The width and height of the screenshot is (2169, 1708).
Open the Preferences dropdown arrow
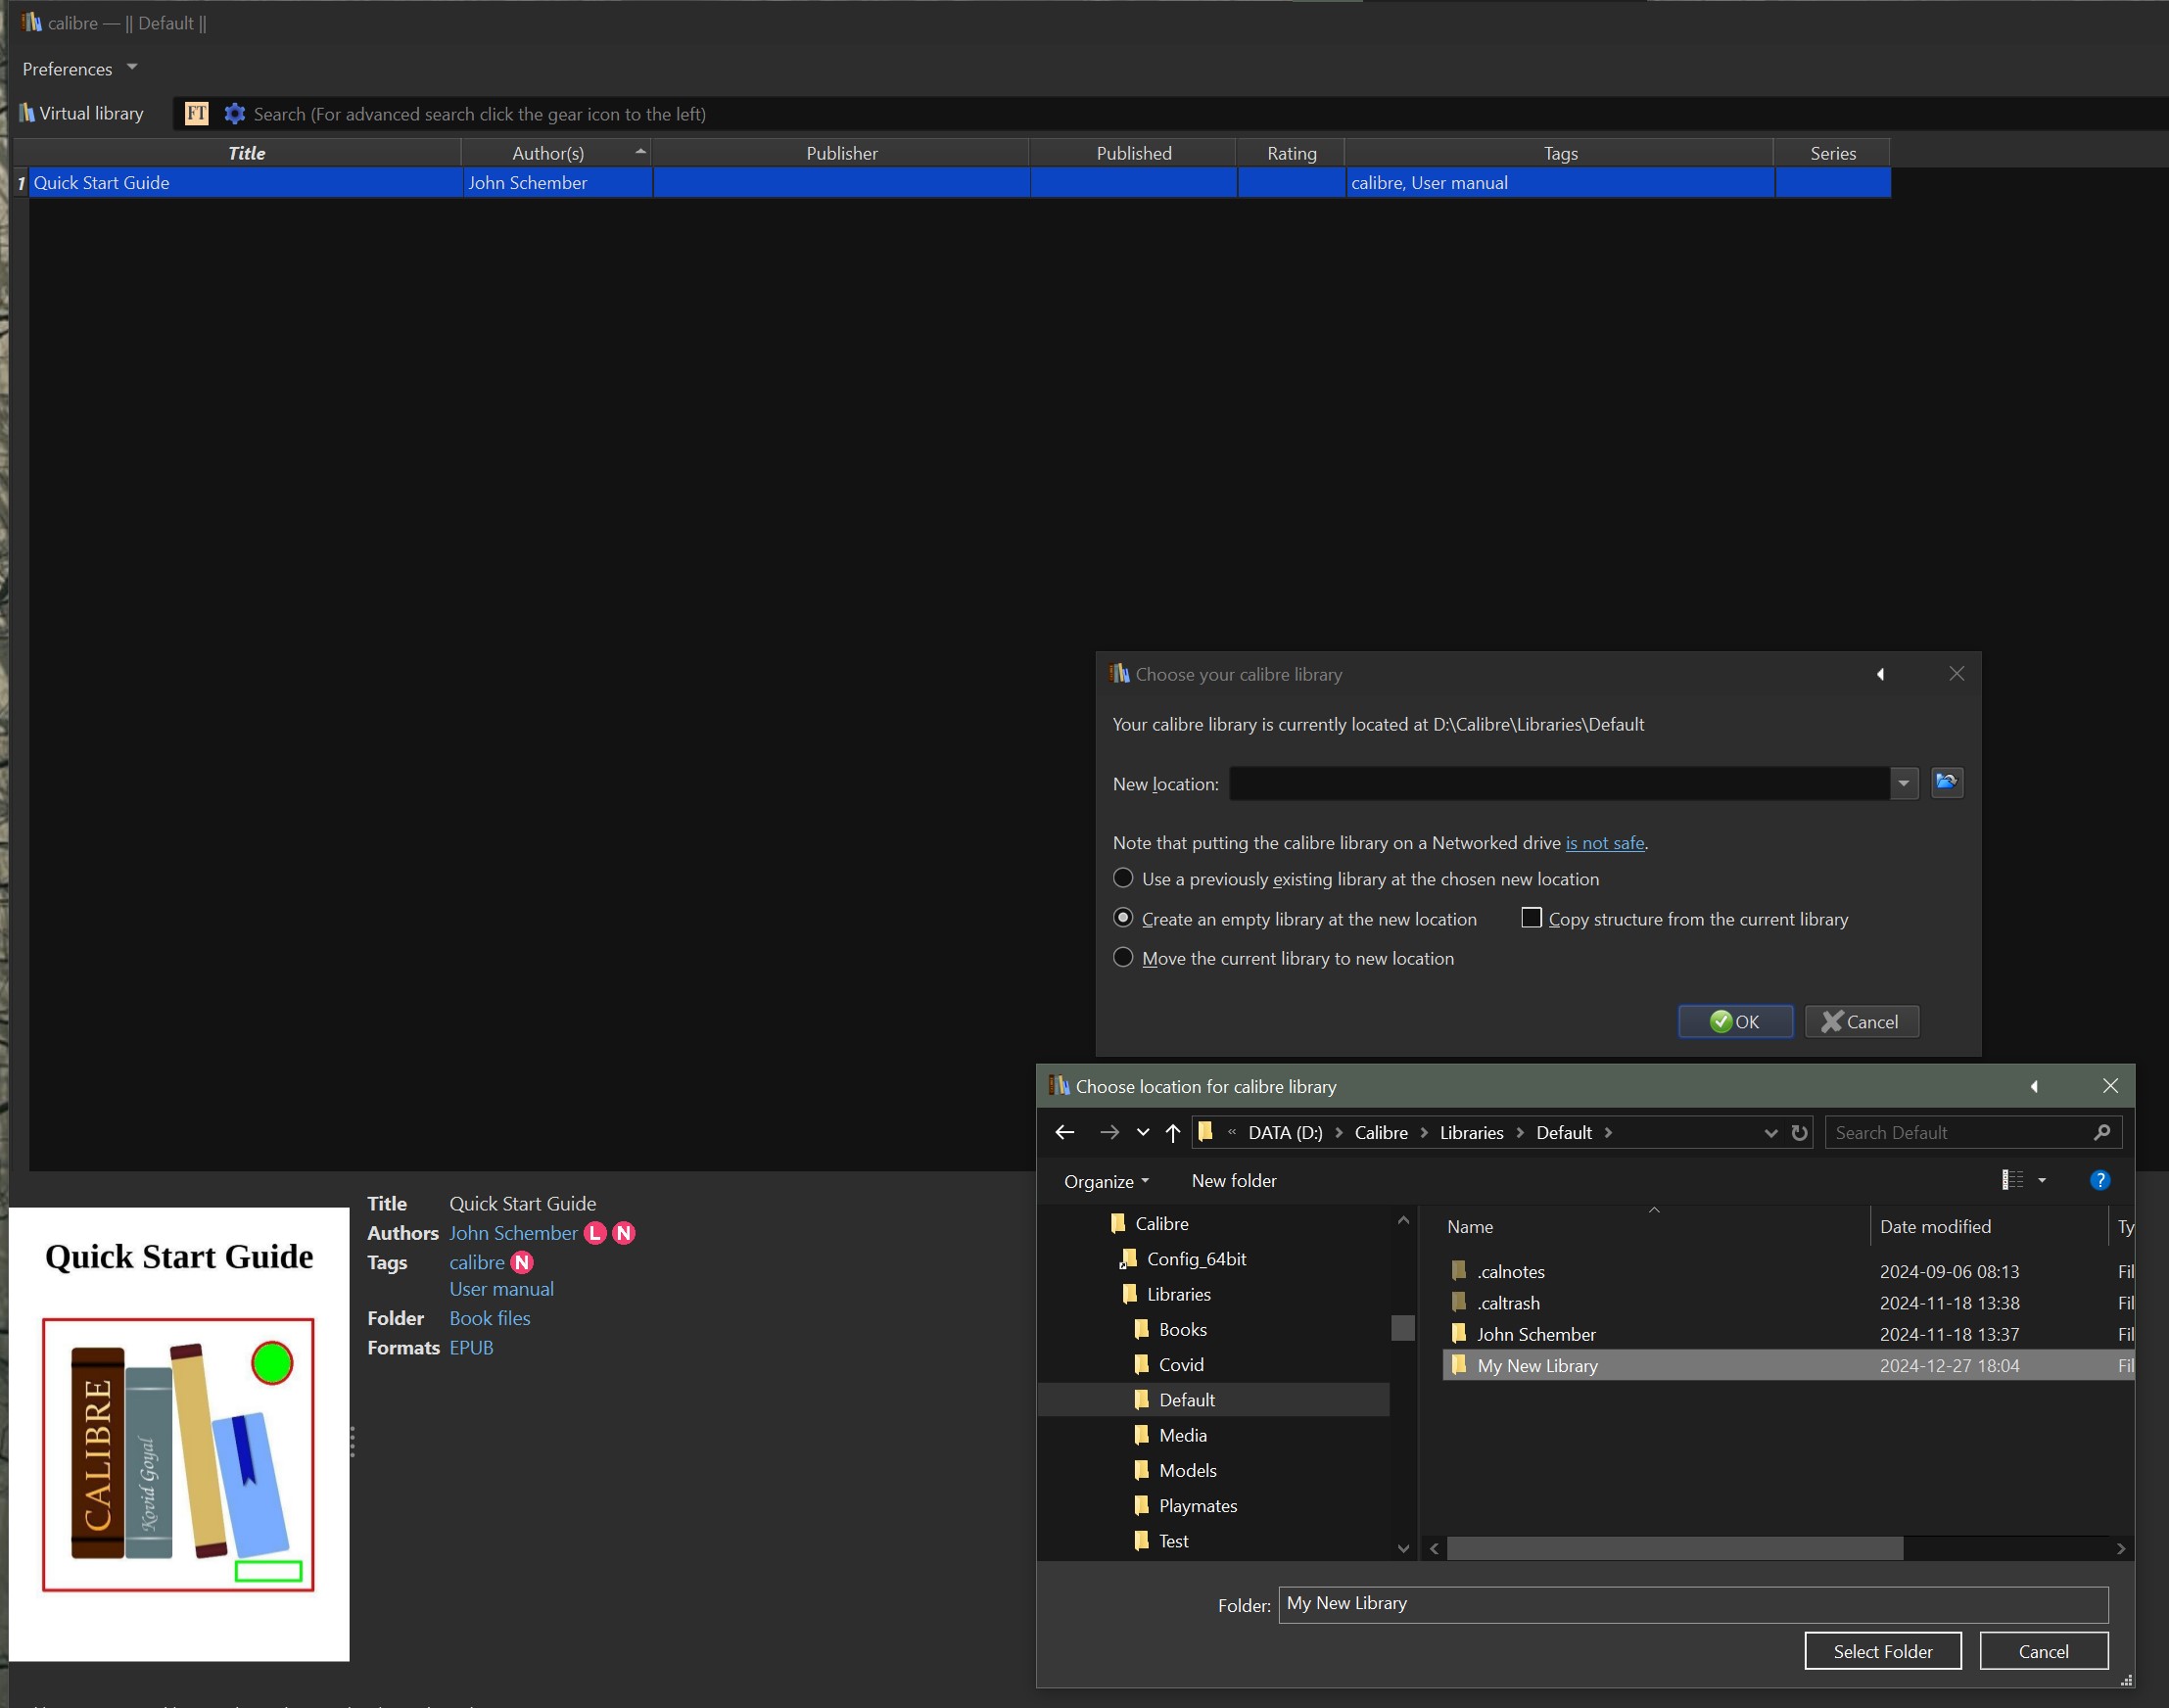pyautogui.click(x=132, y=68)
